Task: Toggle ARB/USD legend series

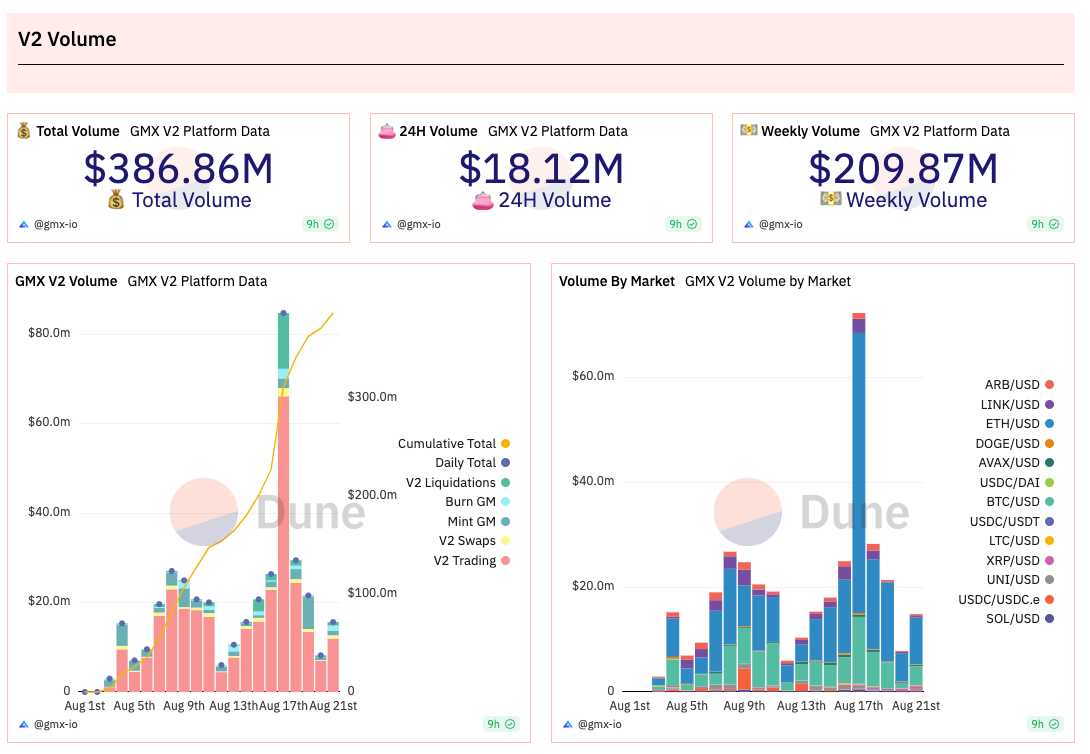Action: 1019,384
